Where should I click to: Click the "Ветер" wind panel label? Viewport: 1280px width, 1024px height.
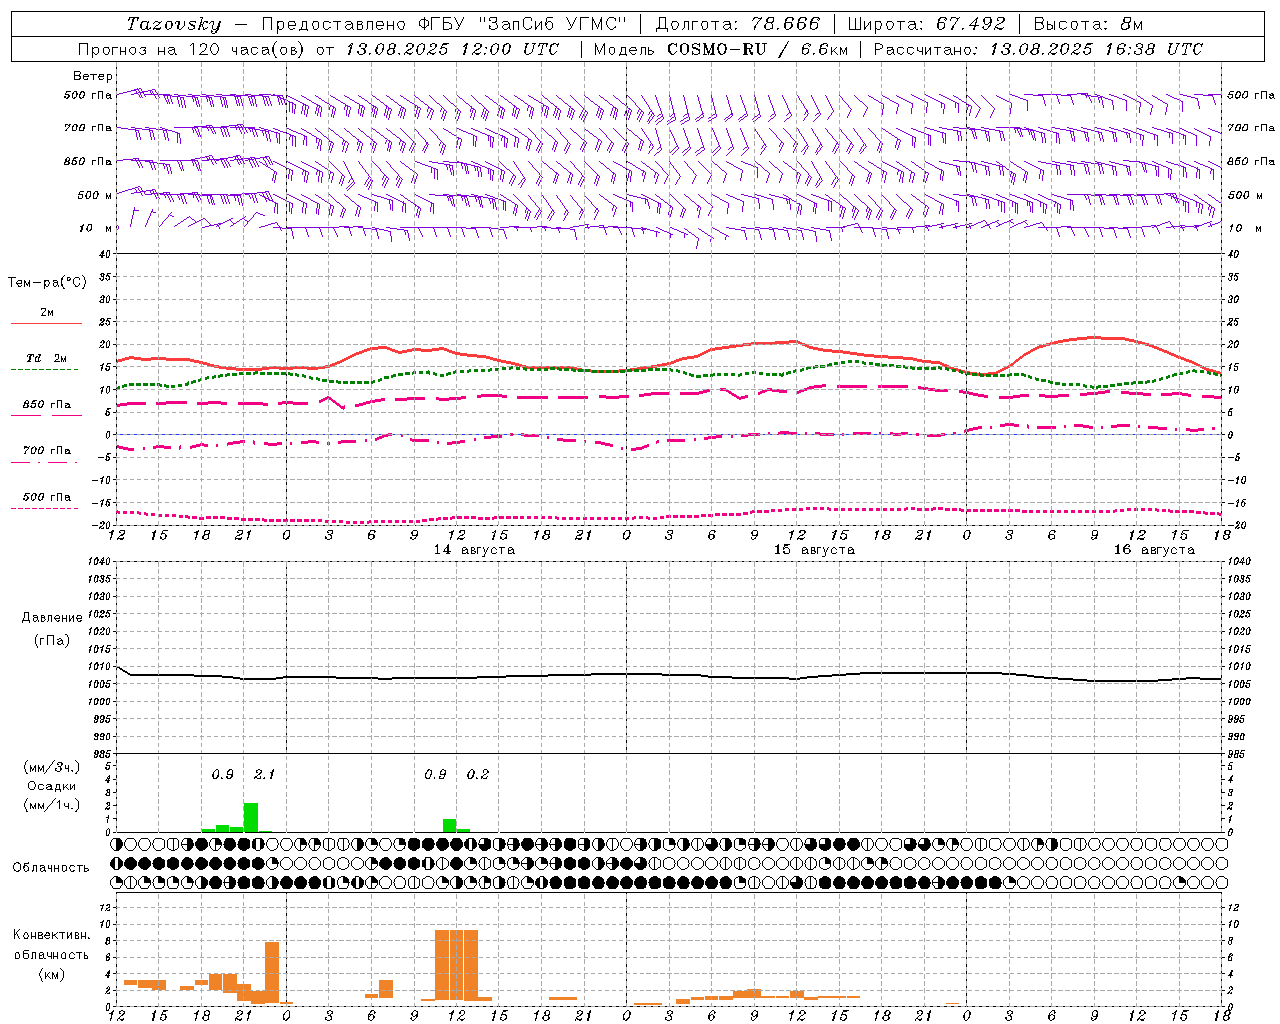pyautogui.click(x=93, y=76)
